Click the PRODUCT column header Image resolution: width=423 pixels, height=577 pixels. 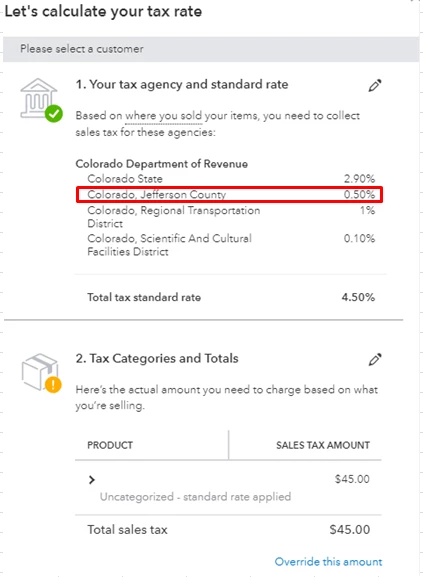(x=110, y=445)
